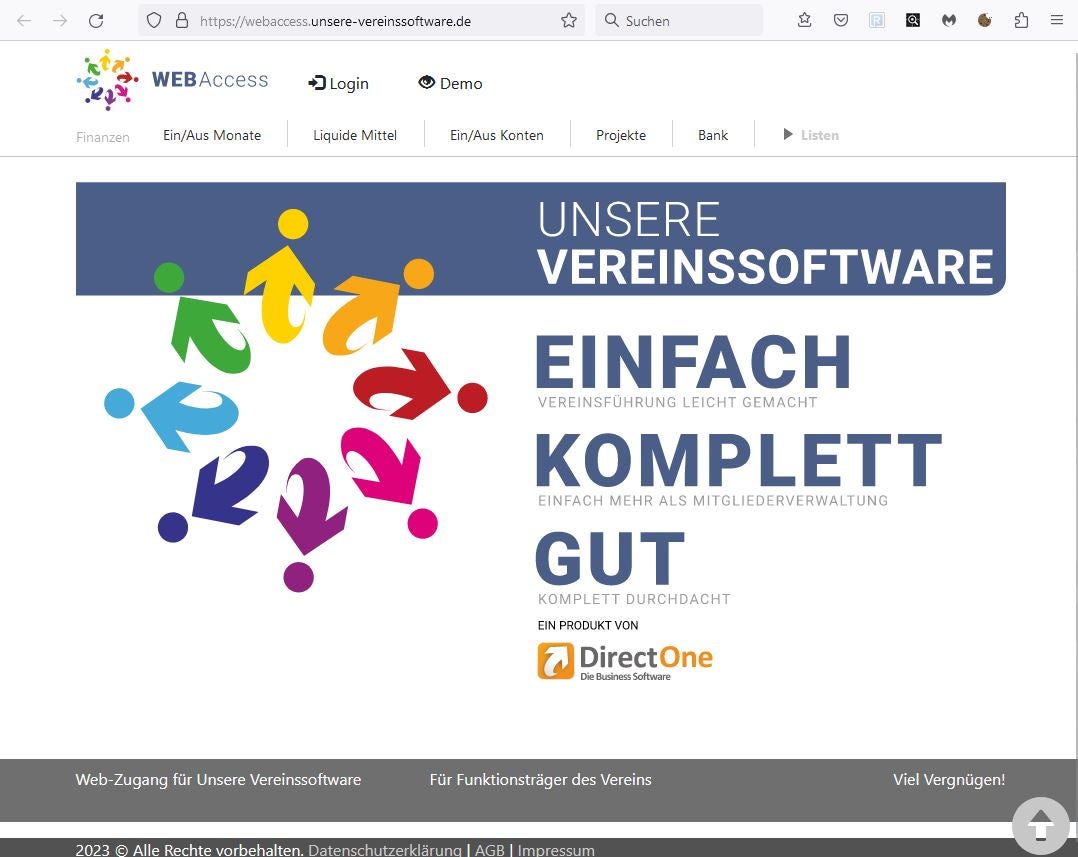Viewport: 1078px width, 857px height.
Task: Click the WEBAccess logo
Action: tap(173, 80)
